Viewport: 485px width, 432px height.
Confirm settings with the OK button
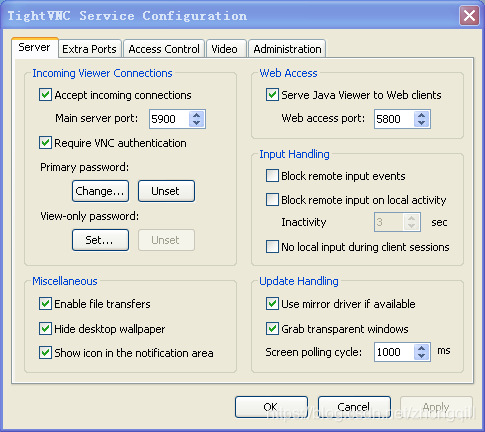click(x=271, y=407)
